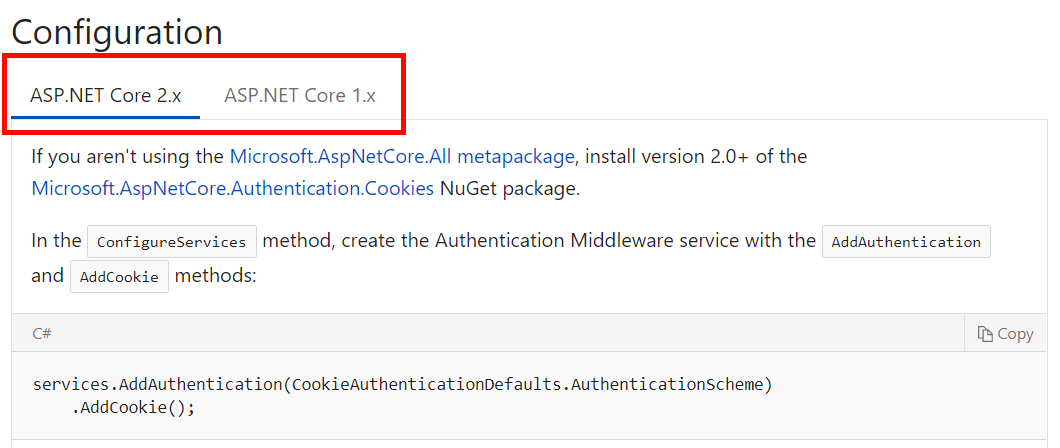Click the services.AddAuthentication code line
Screen dimensions: 1060x448
pos(402,385)
